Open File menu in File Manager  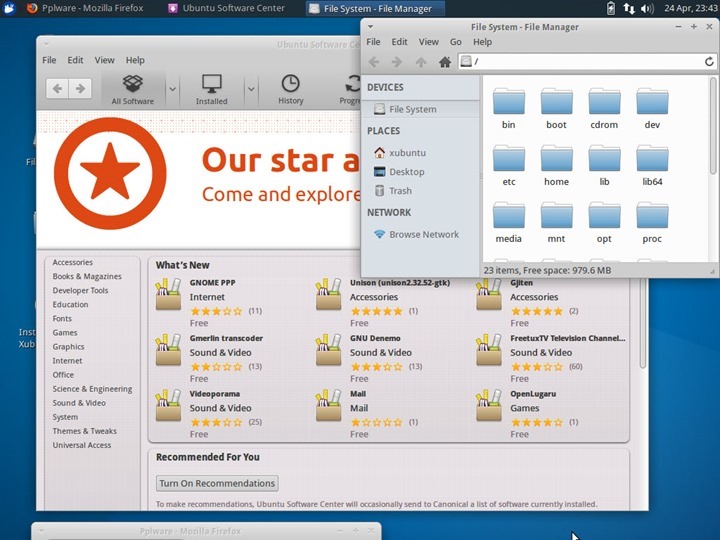pyautogui.click(x=373, y=42)
